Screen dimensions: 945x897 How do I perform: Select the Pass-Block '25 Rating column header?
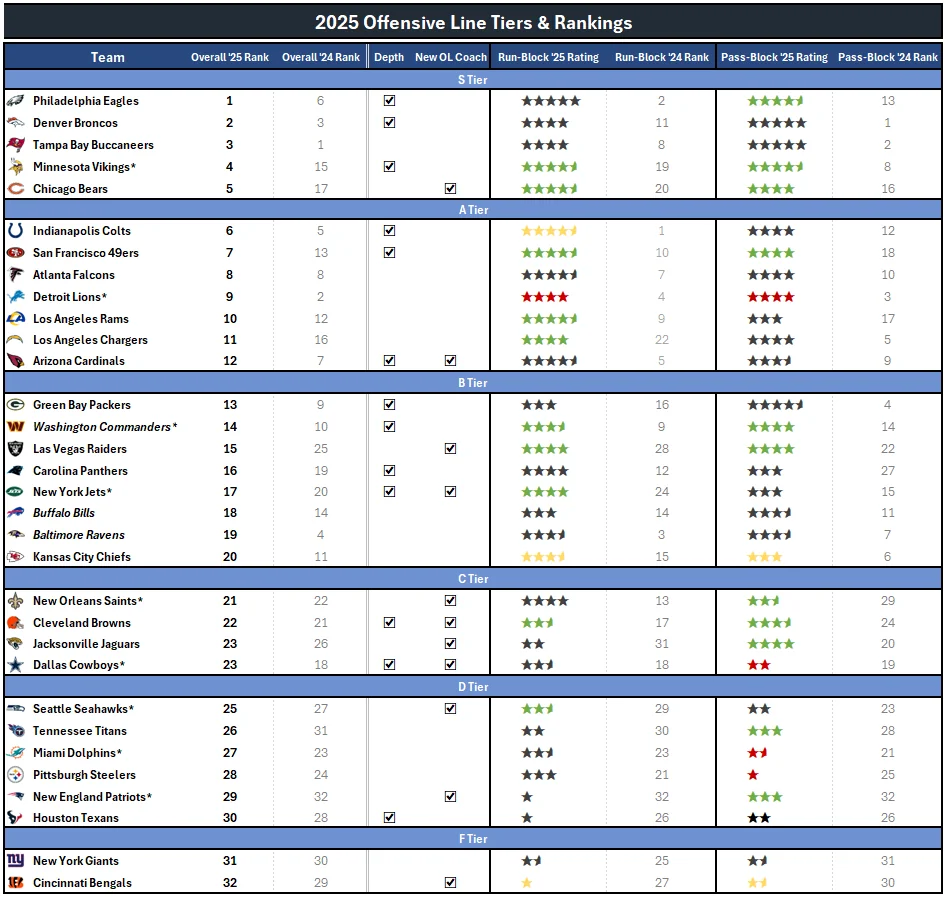[x=774, y=57]
